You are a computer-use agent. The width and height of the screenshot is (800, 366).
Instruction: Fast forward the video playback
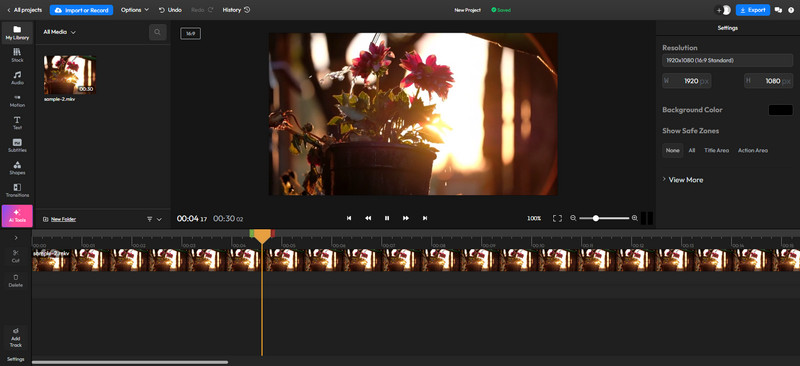[x=406, y=218]
